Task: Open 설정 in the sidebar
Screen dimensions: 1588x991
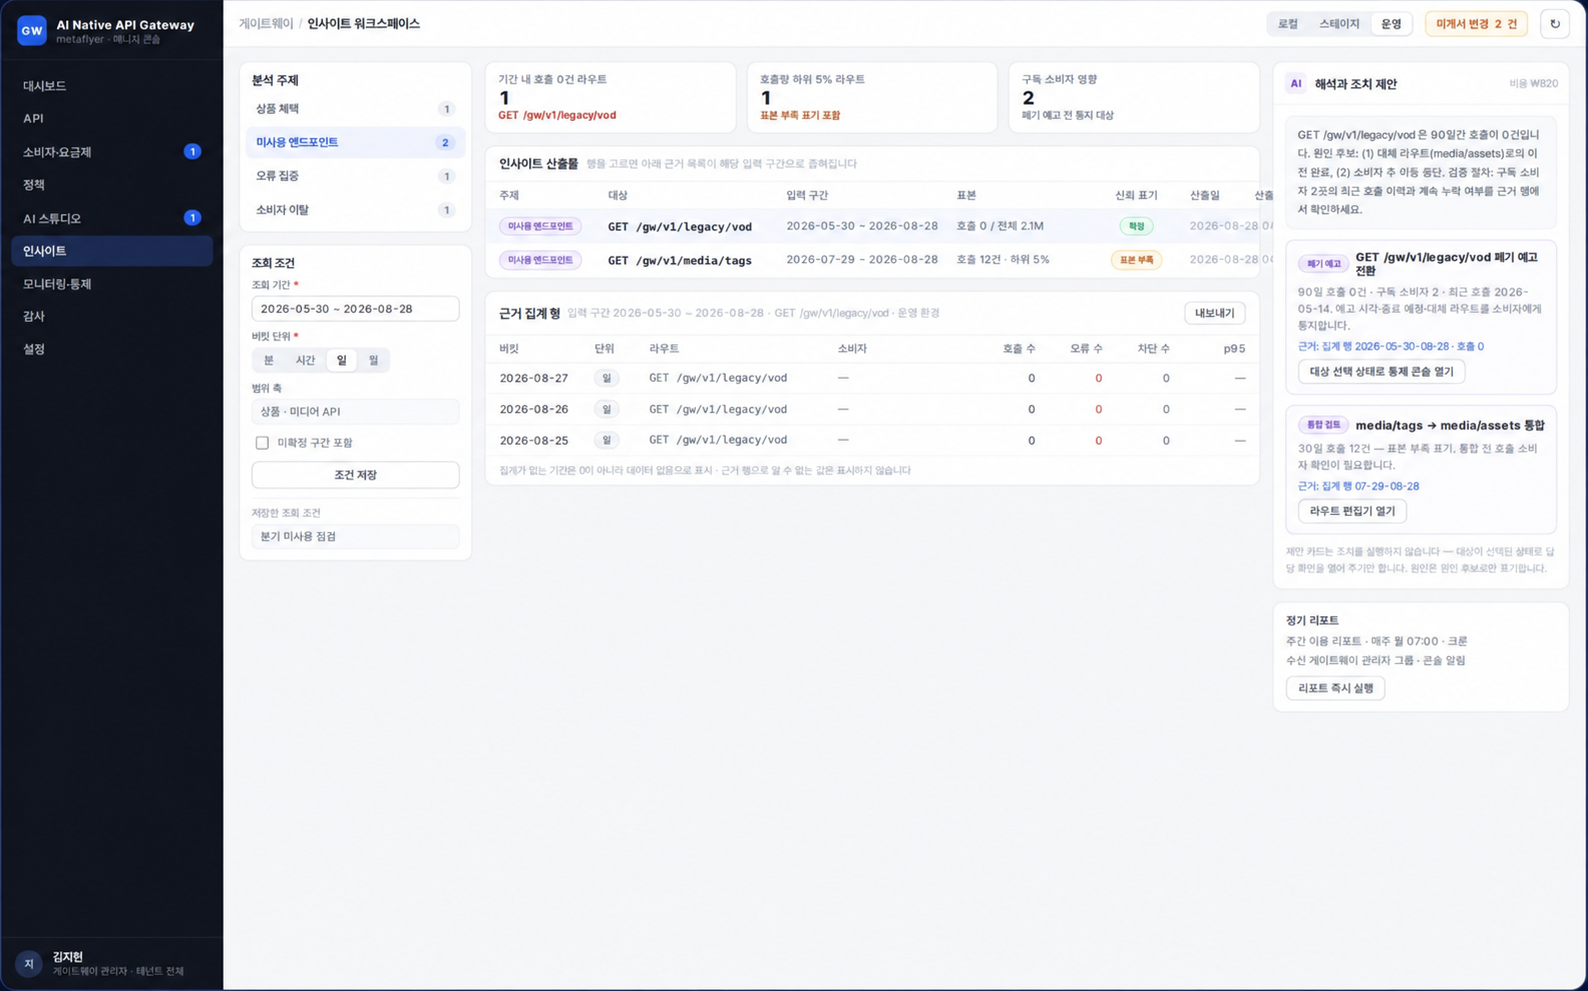Action: point(112,349)
